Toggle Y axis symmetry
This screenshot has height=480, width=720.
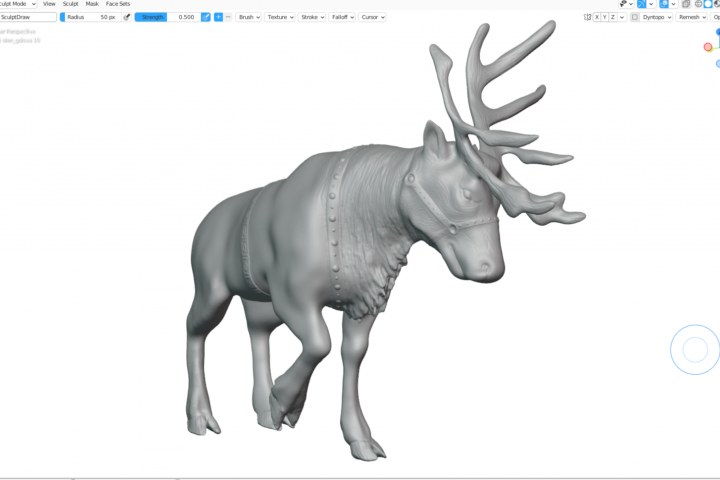(x=605, y=17)
